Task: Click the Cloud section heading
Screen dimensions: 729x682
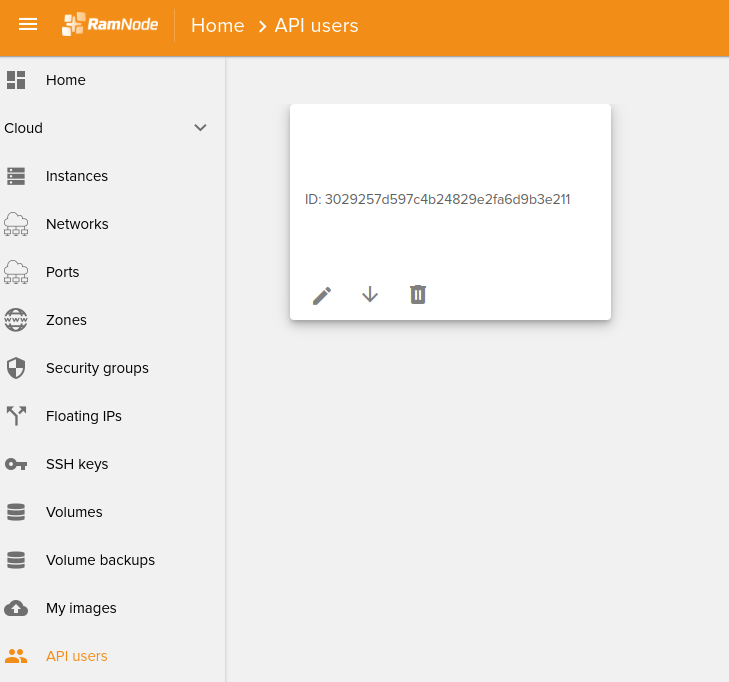Action: click(x=23, y=128)
